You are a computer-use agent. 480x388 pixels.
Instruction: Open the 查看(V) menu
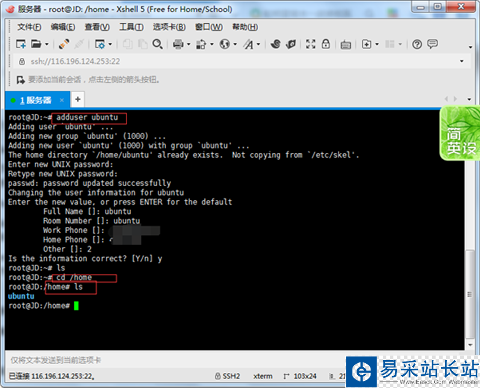point(97,27)
